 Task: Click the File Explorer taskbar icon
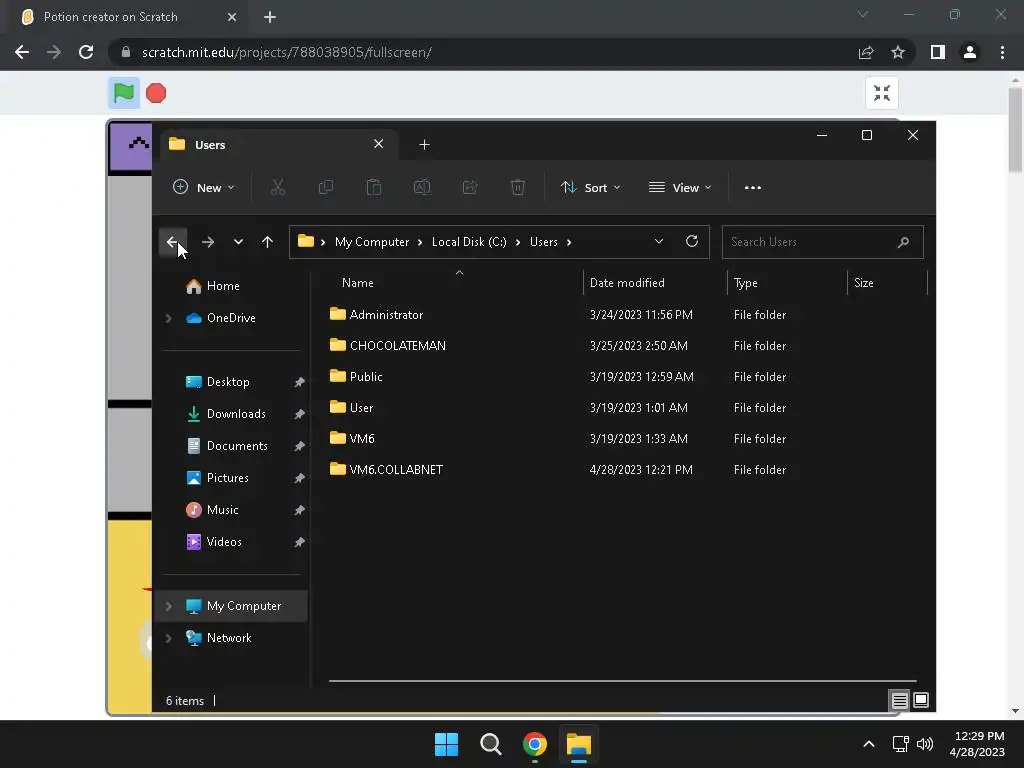(579, 744)
